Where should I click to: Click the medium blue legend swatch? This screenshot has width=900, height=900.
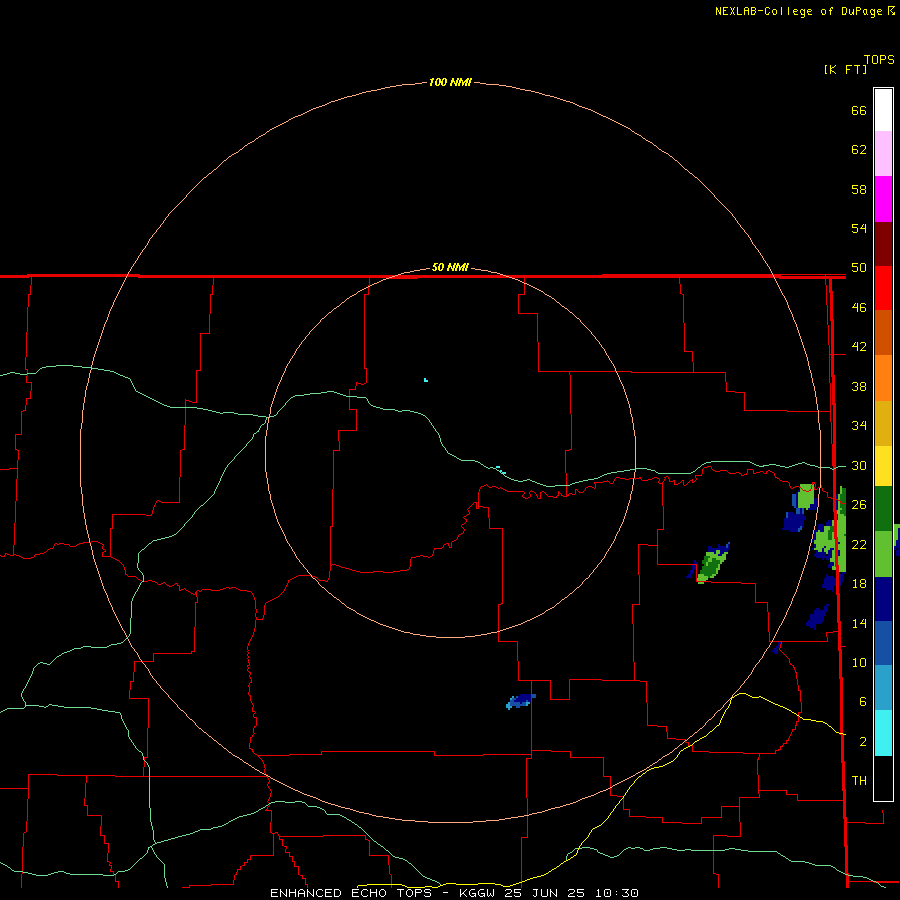pos(883,643)
